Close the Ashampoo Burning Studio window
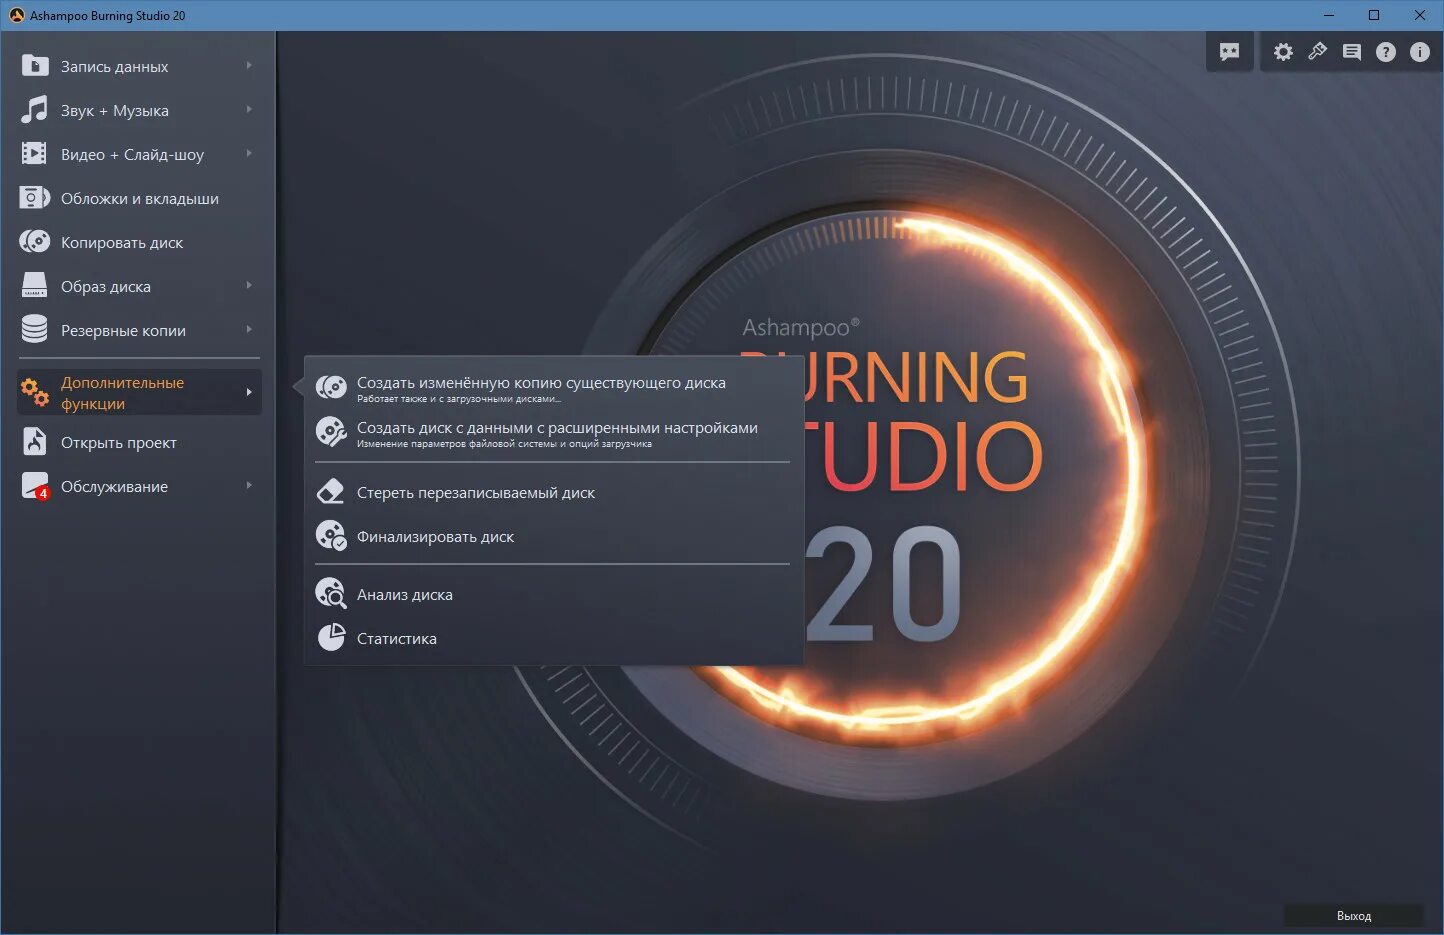The height and width of the screenshot is (935, 1444). click(x=1420, y=15)
